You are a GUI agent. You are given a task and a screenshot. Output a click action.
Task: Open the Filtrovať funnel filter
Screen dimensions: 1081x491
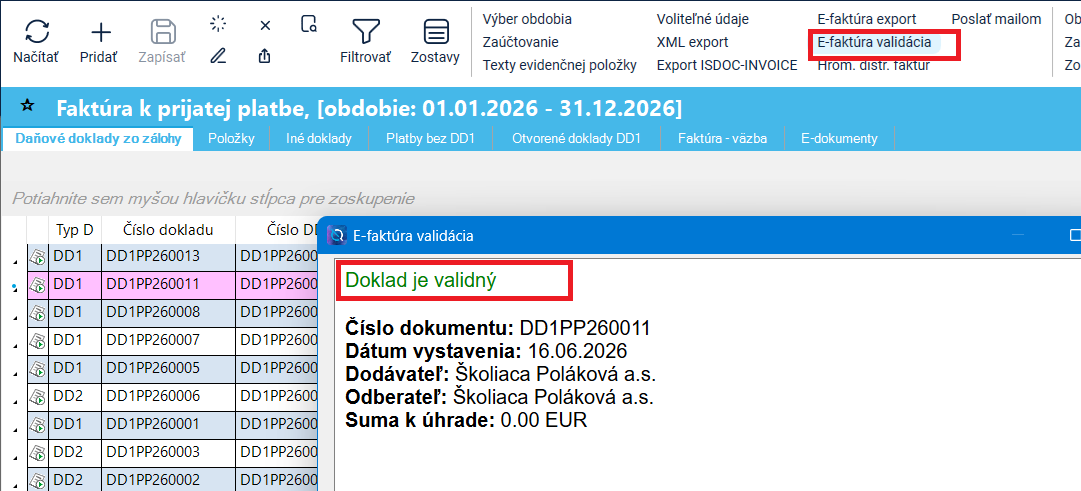[365, 41]
